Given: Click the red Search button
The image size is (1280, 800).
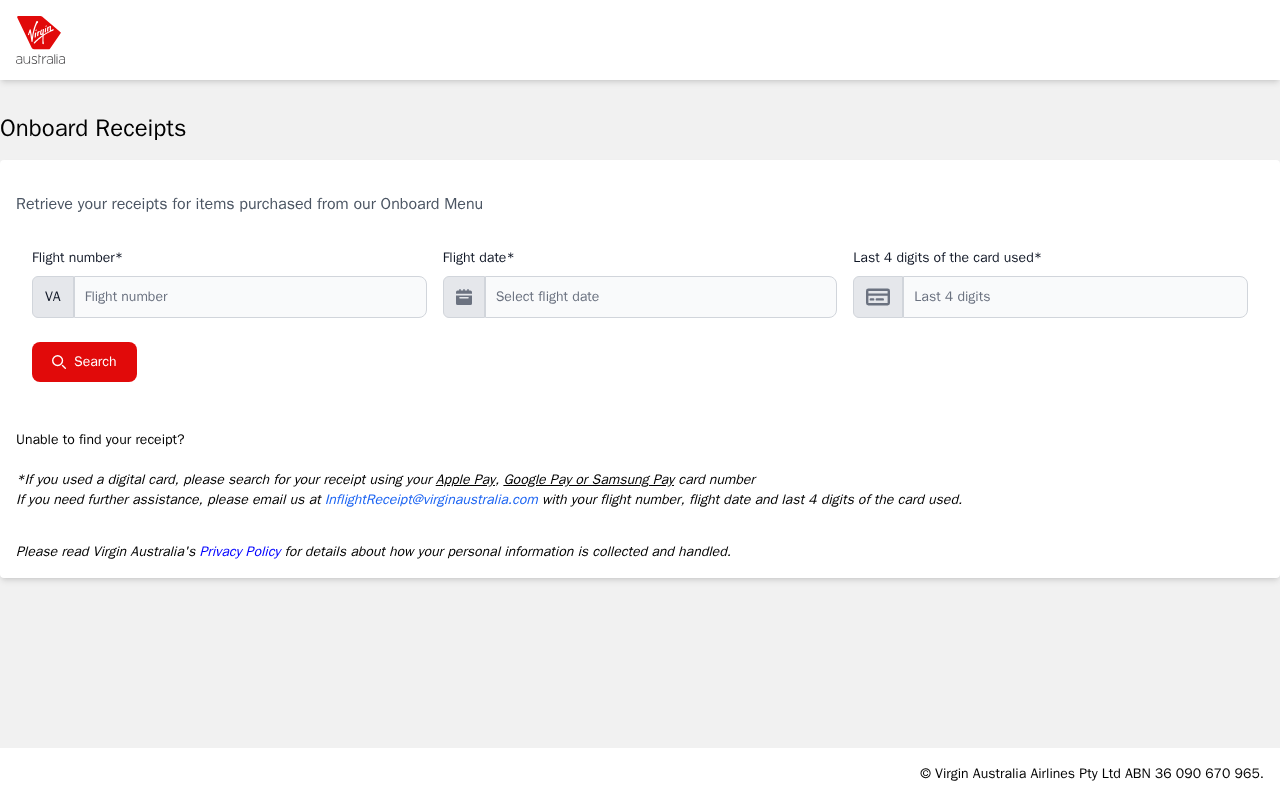Looking at the screenshot, I should (84, 362).
